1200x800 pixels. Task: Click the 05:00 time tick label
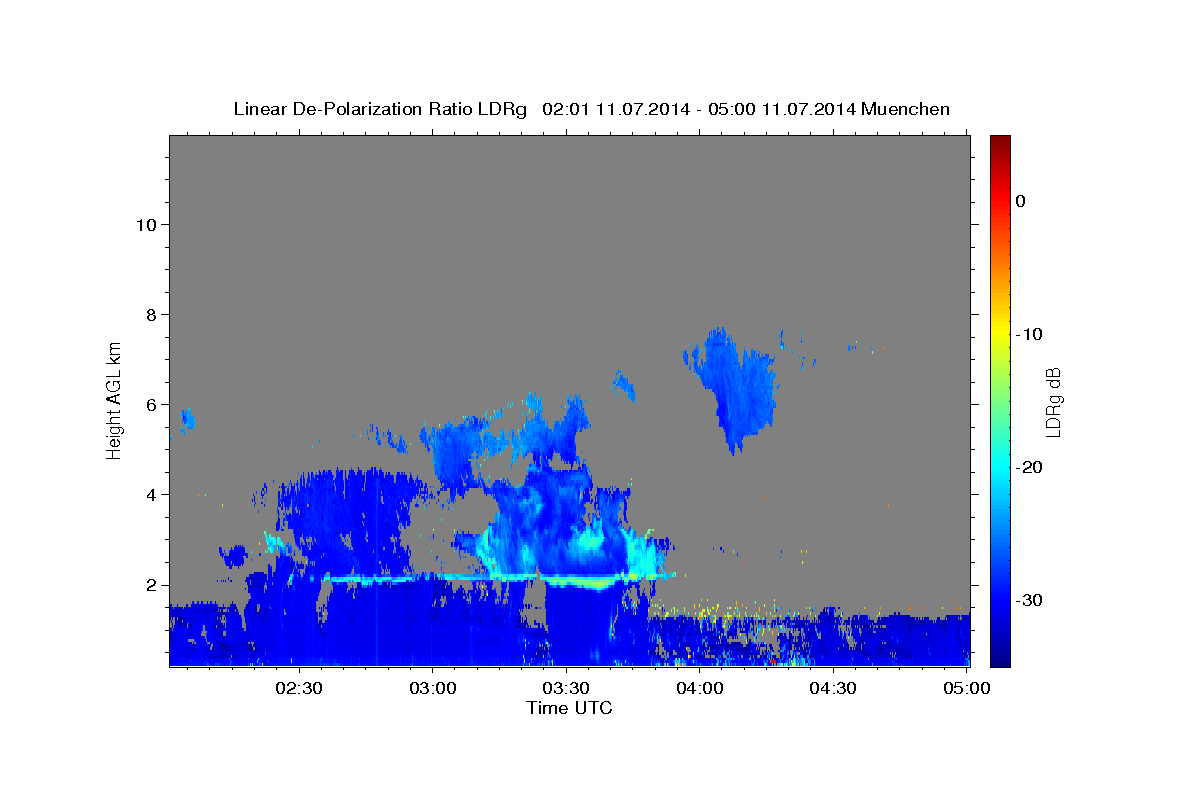966,688
